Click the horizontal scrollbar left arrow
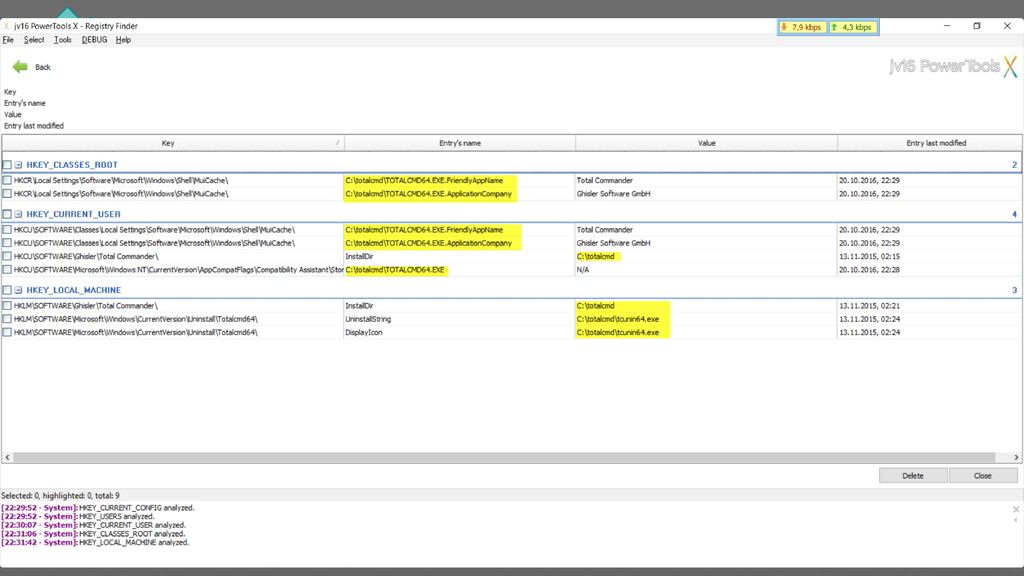The image size is (1024, 576). point(7,457)
